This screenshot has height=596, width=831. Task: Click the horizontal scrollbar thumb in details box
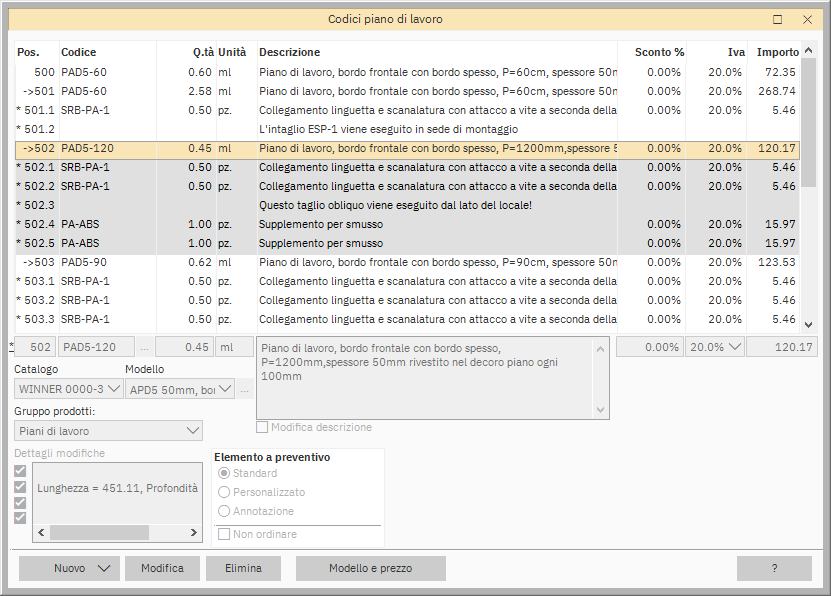[98, 533]
